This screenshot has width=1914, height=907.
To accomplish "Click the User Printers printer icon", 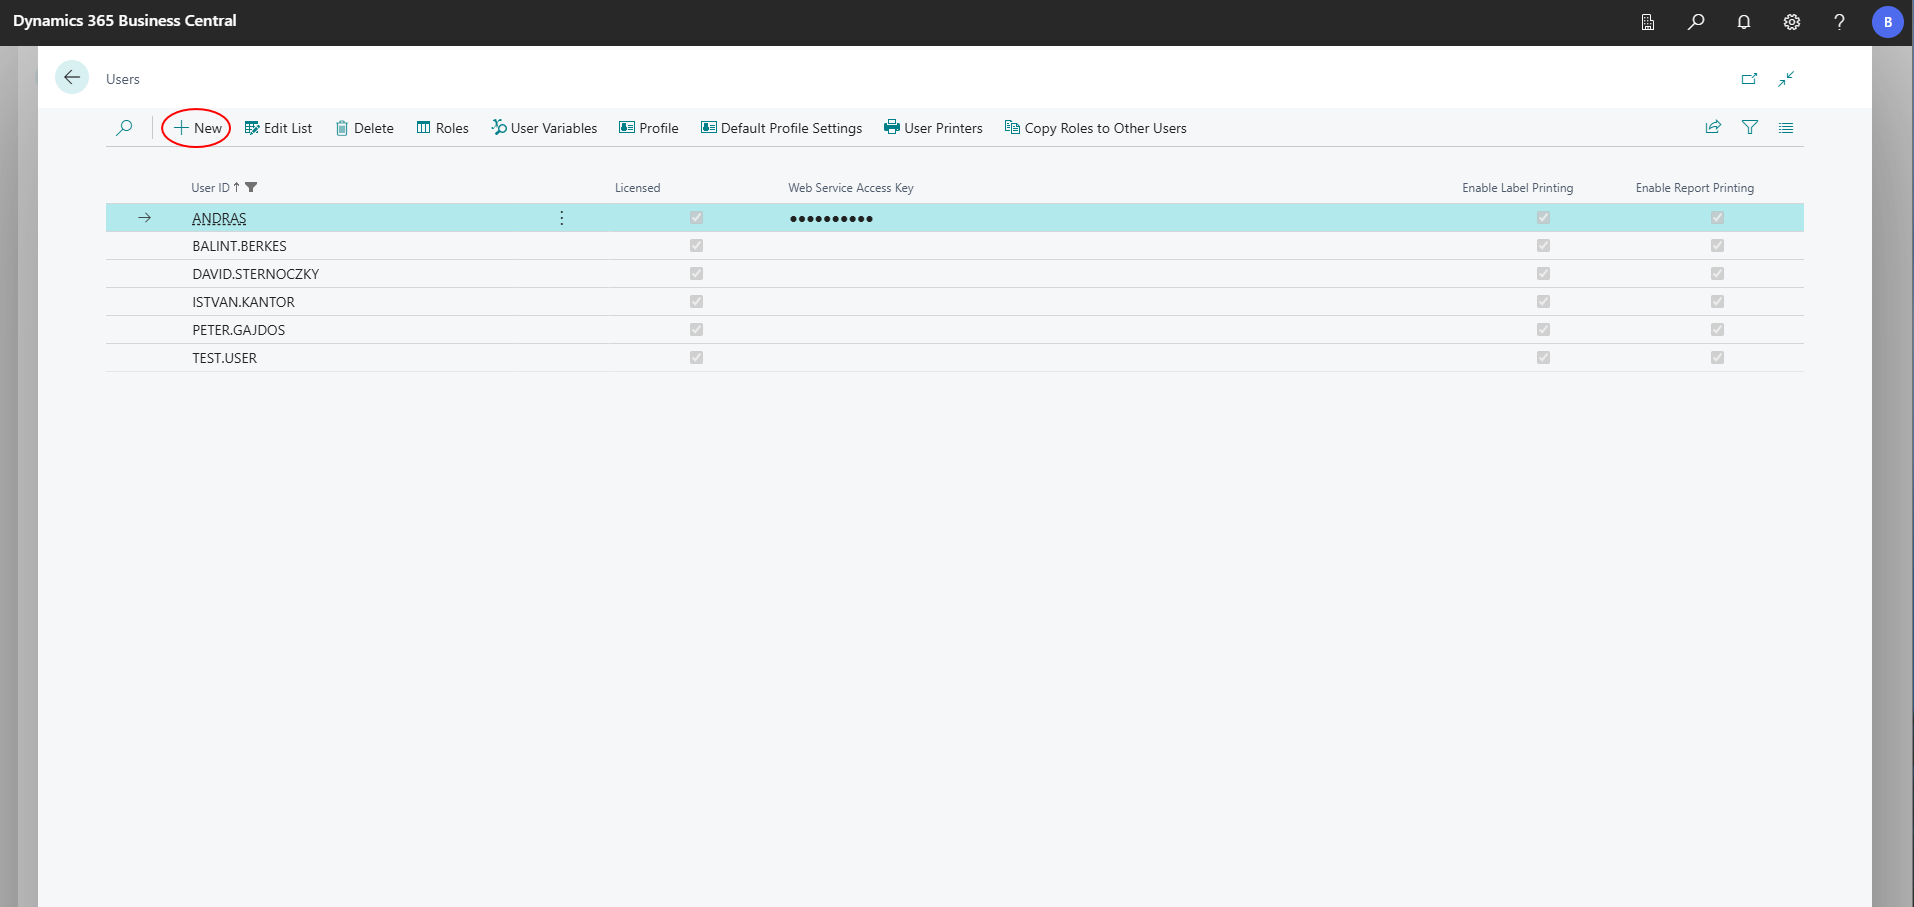I will [890, 127].
